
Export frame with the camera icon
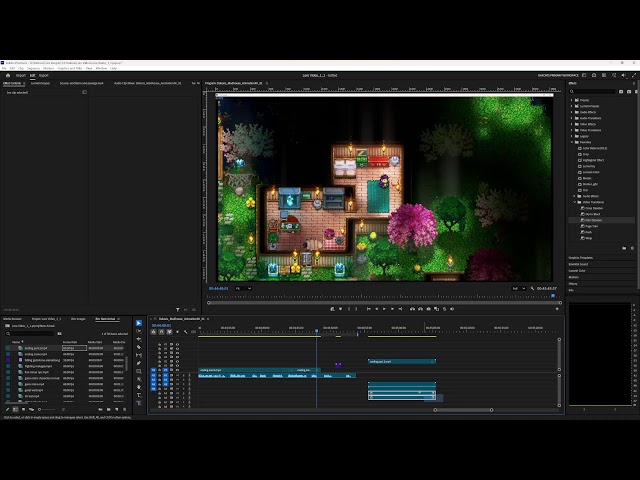429,309
